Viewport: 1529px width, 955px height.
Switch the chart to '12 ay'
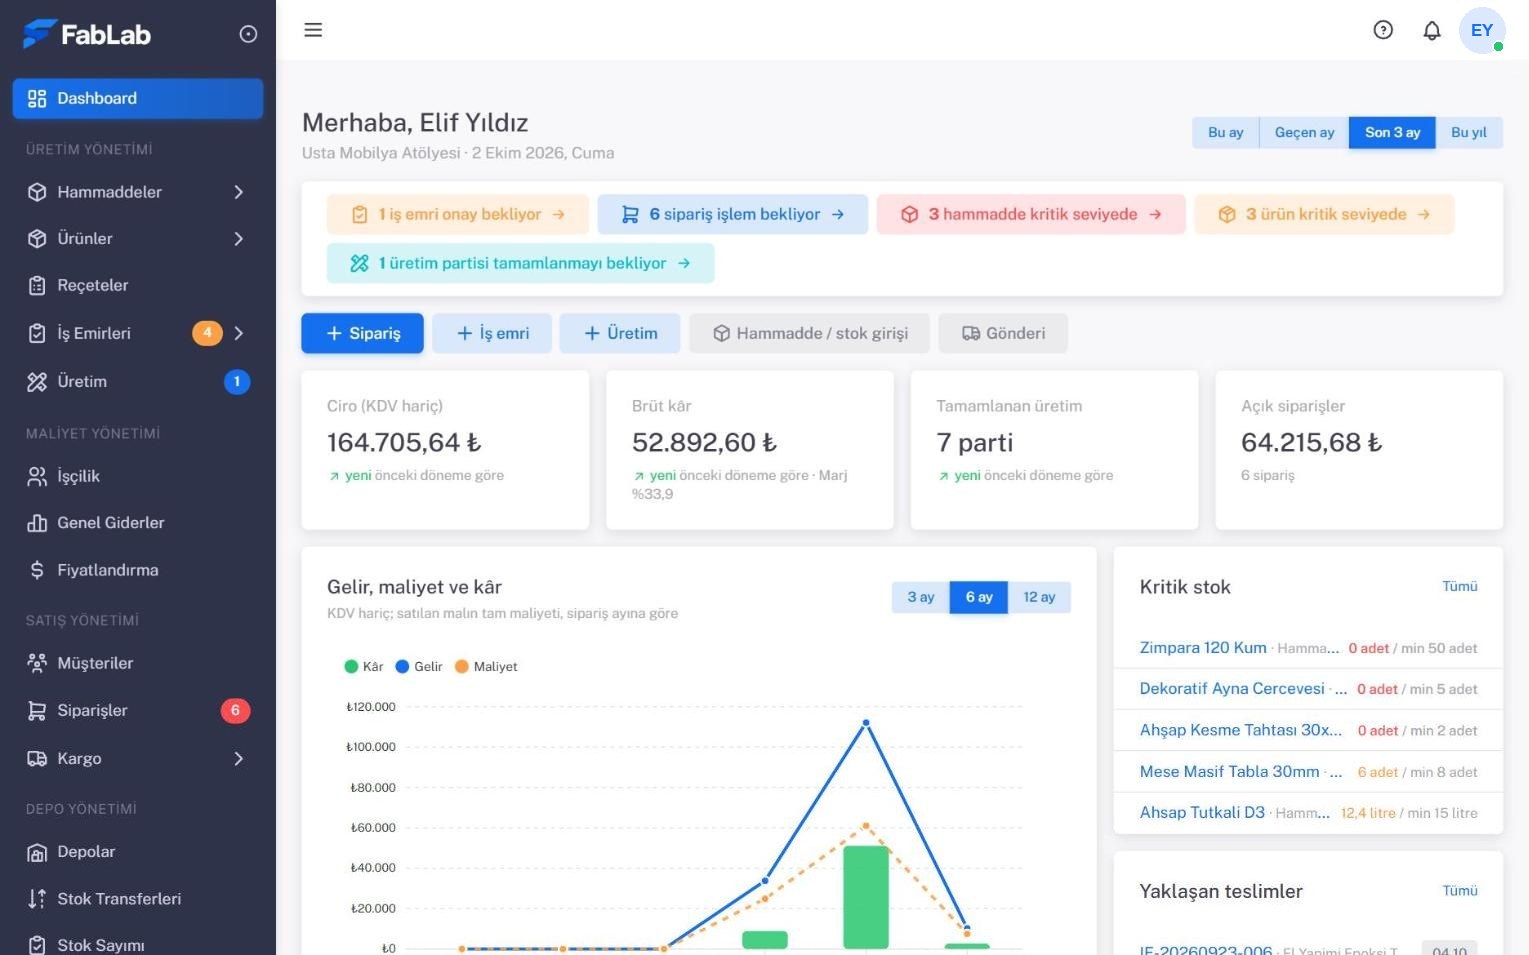pyautogui.click(x=1039, y=597)
